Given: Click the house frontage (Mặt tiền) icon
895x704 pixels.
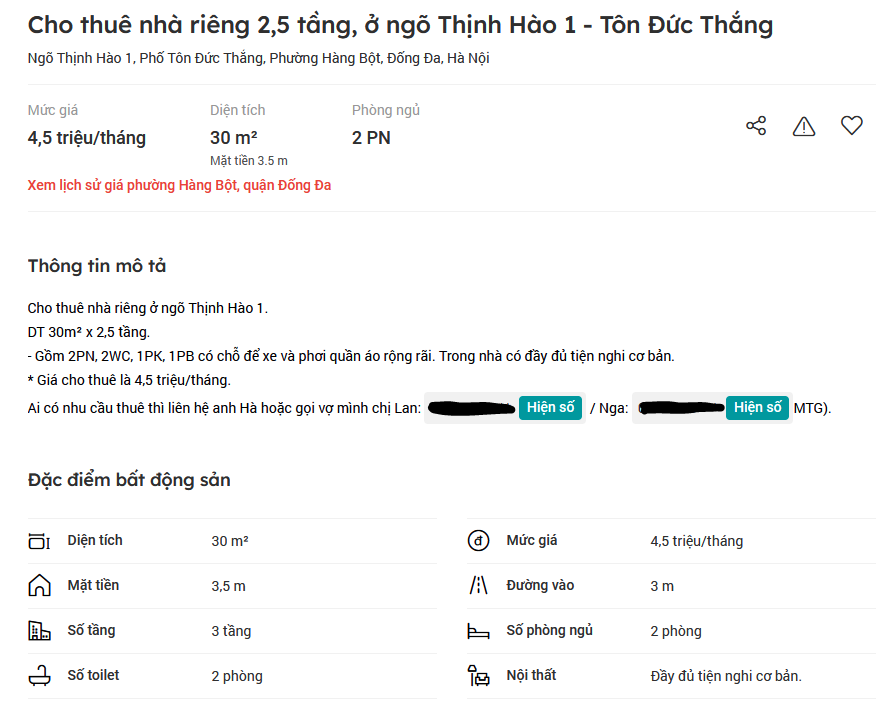Looking at the screenshot, I should coord(39,586).
